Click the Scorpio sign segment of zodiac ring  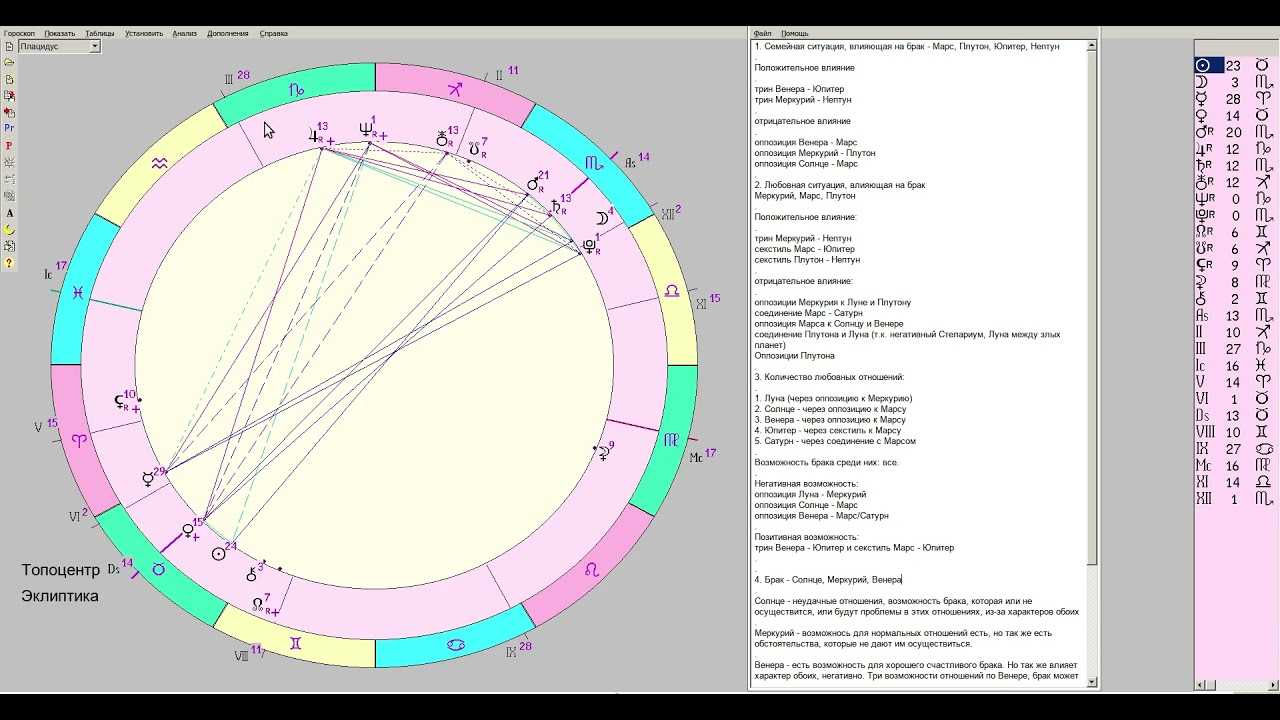(593, 161)
